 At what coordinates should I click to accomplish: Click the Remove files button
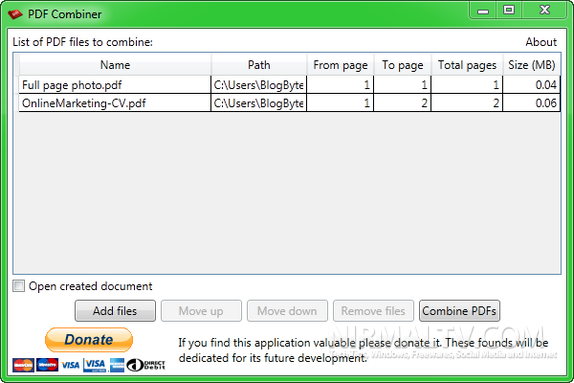pos(373,311)
